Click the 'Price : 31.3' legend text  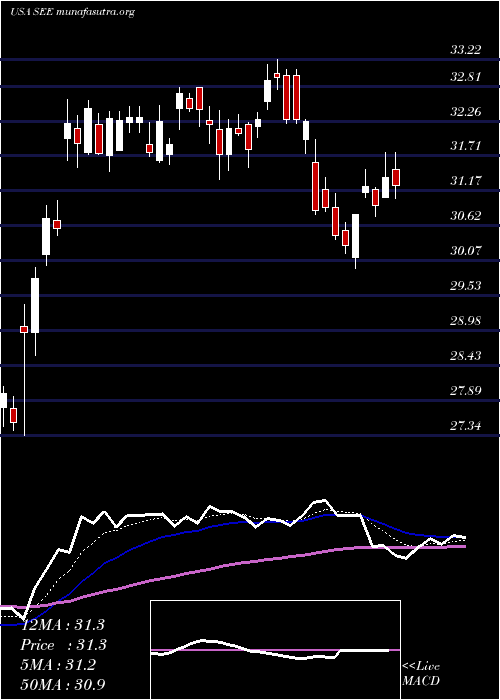[x=63, y=645]
